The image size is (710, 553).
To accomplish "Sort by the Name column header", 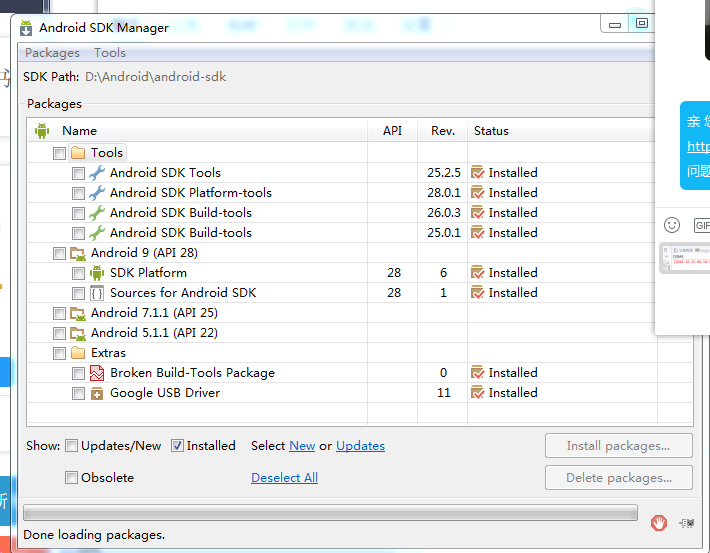I will 197,131.
